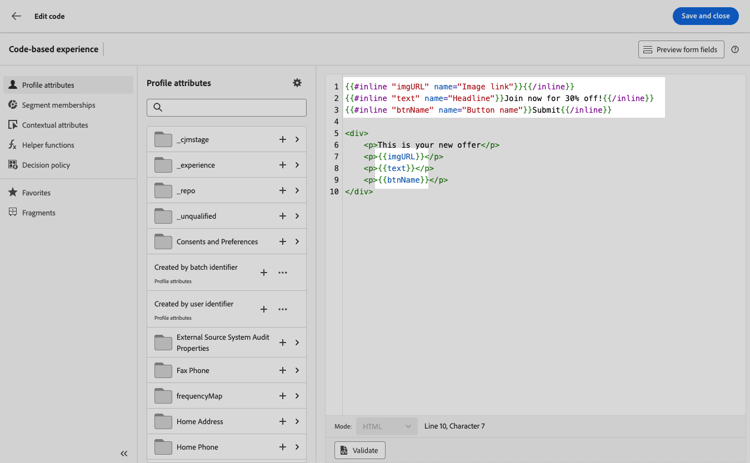Add the _cjmstage folder with plus icon
Viewport: 750px width, 463px height.
[x=283, y=140]
